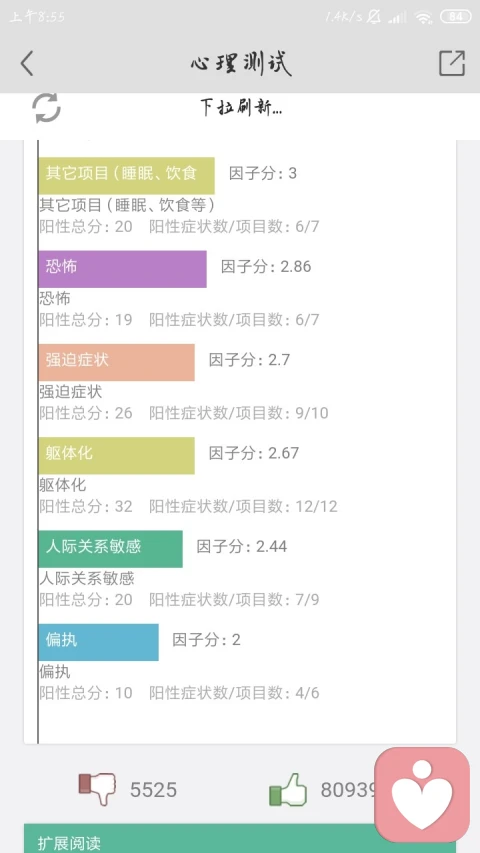
Task: Tap the olive 躯体化 bar
Action: (116, 455)
